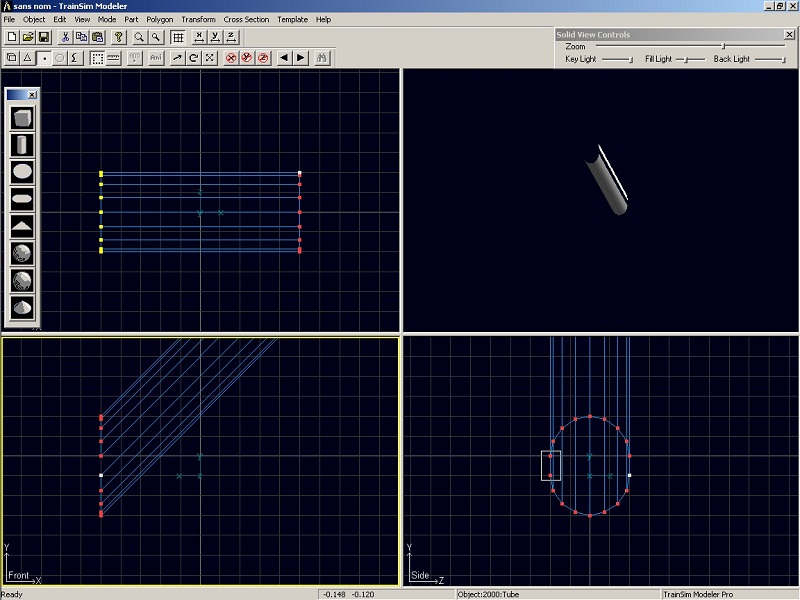This screenshot has width=800, height=600.
Task: Select the Z axis constraint icon
Action: [x=232, y=37]
